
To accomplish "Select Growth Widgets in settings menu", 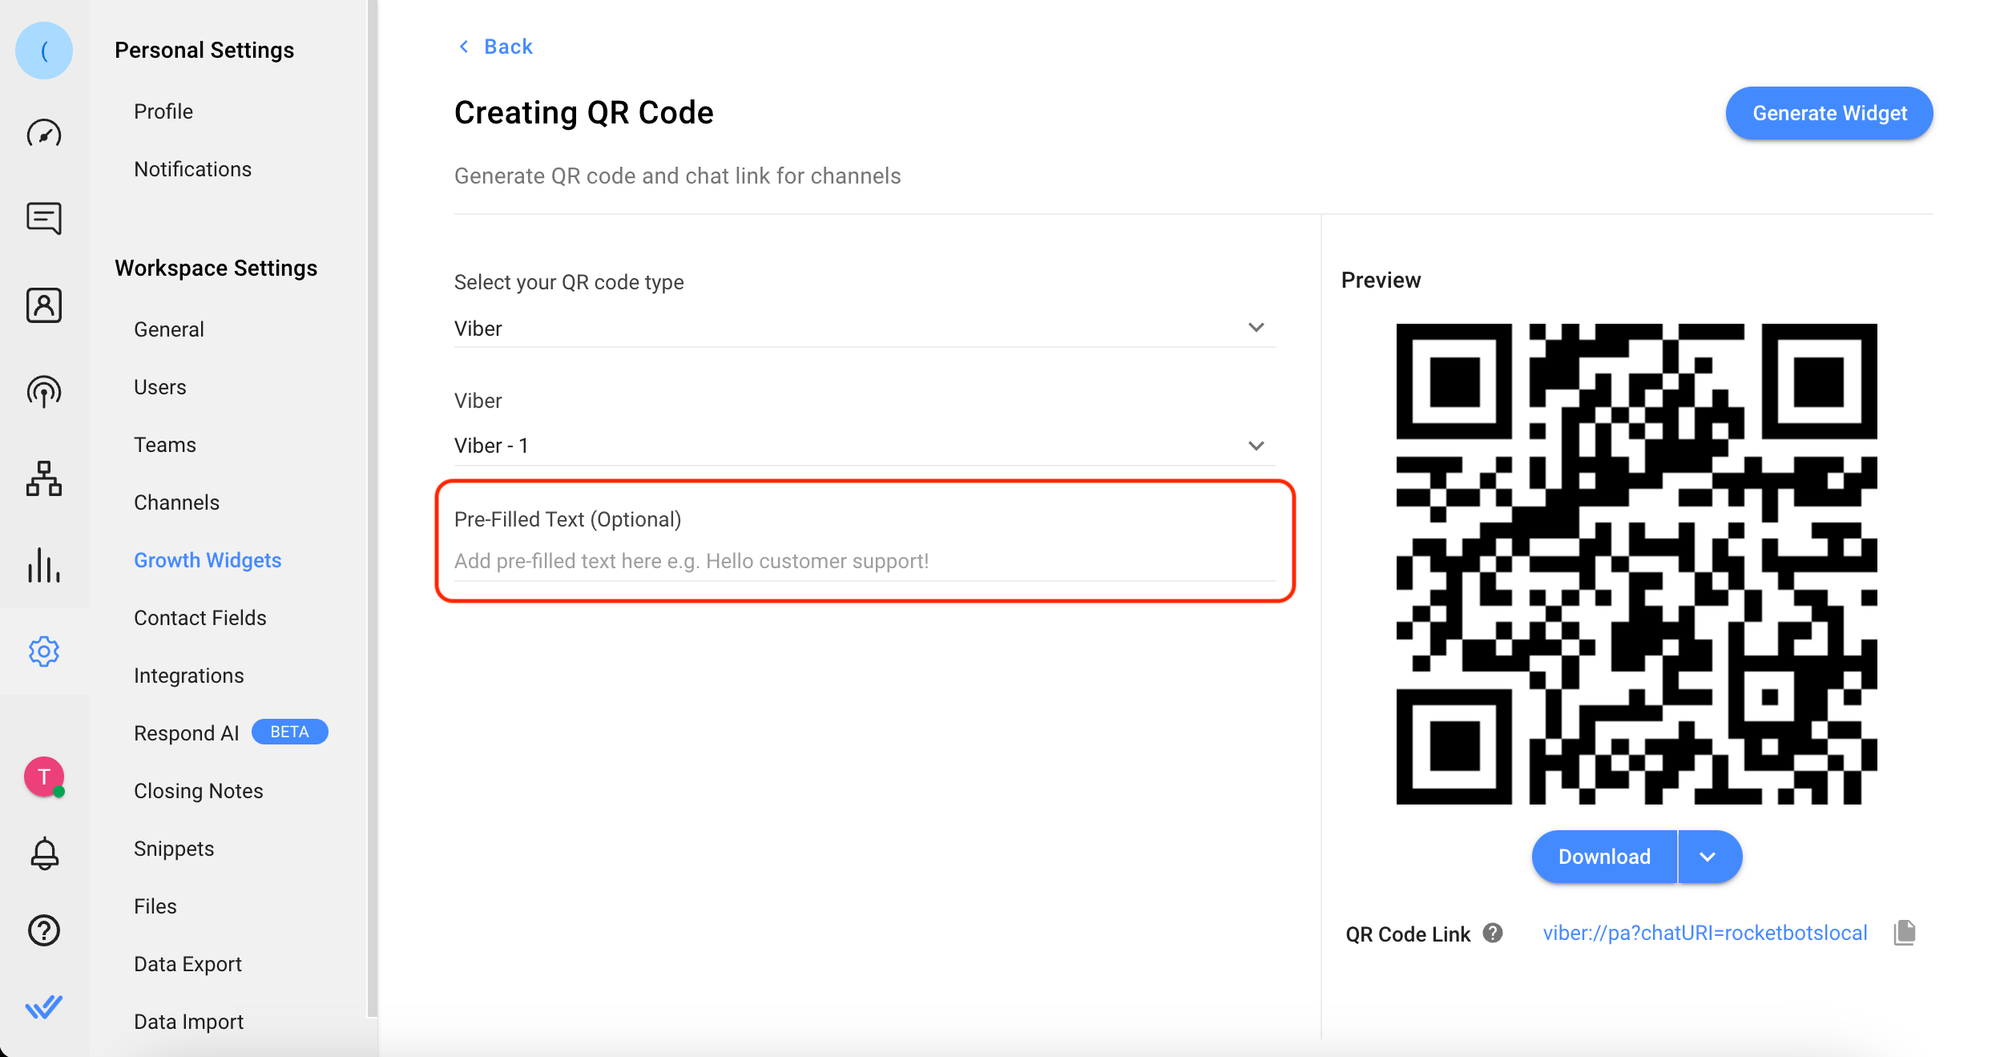I will [x=208, y=560].
